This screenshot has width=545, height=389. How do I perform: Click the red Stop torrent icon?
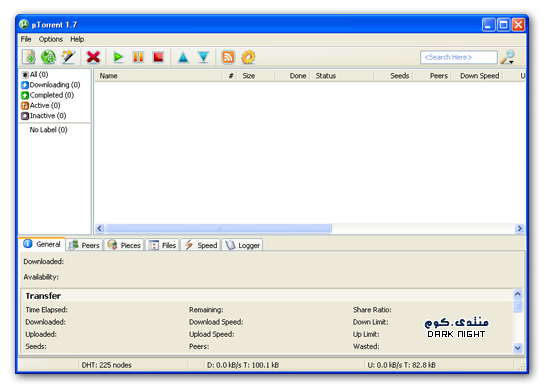pos(158,57)
